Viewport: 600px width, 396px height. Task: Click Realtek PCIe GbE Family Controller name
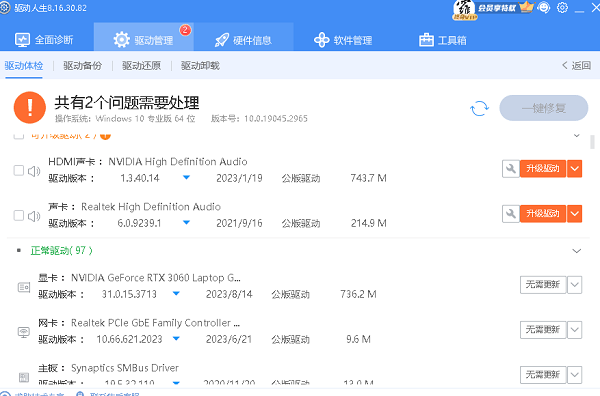pos(155,323)
